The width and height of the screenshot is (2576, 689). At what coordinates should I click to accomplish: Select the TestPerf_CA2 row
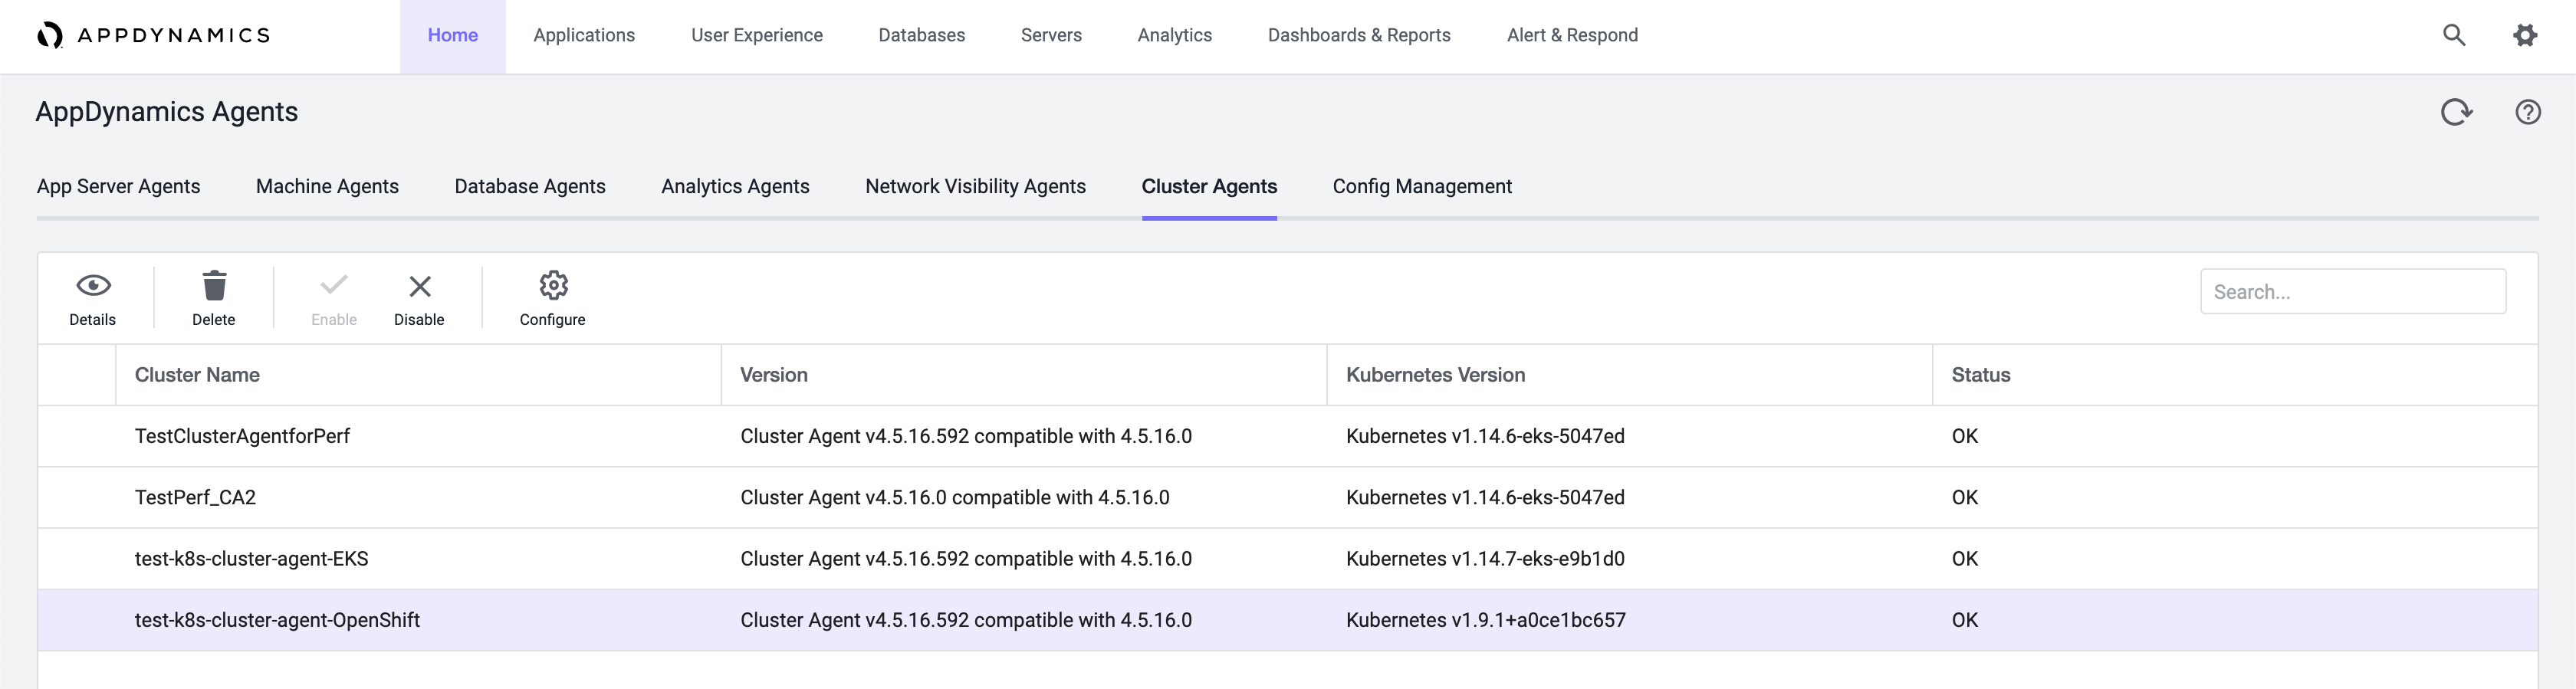click(1288, 498)
